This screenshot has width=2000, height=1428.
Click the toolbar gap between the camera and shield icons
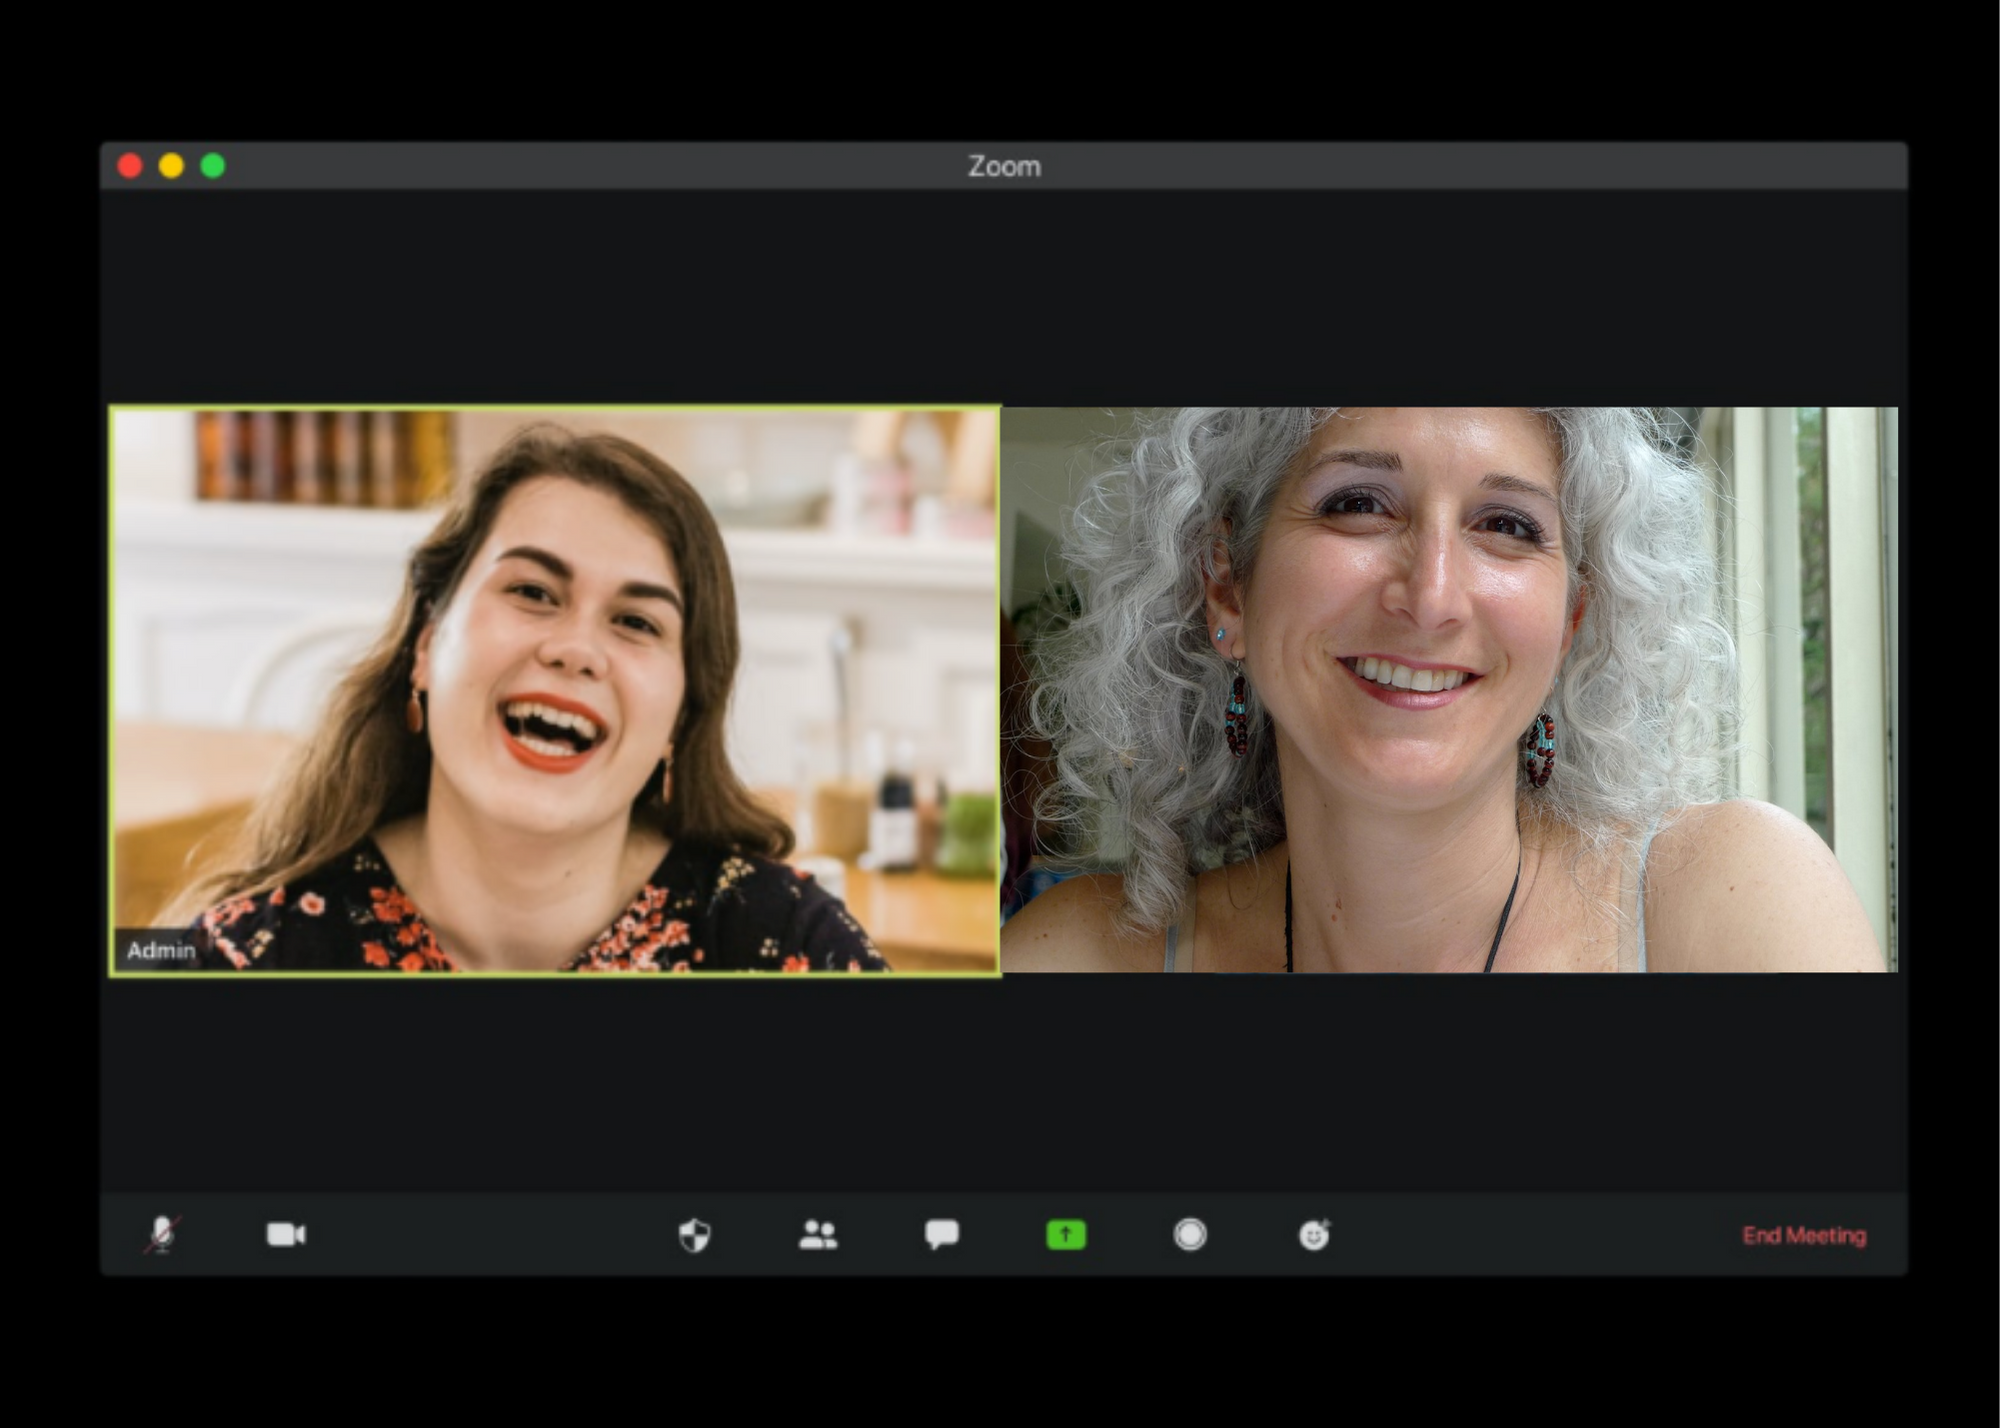point(490,1235)
